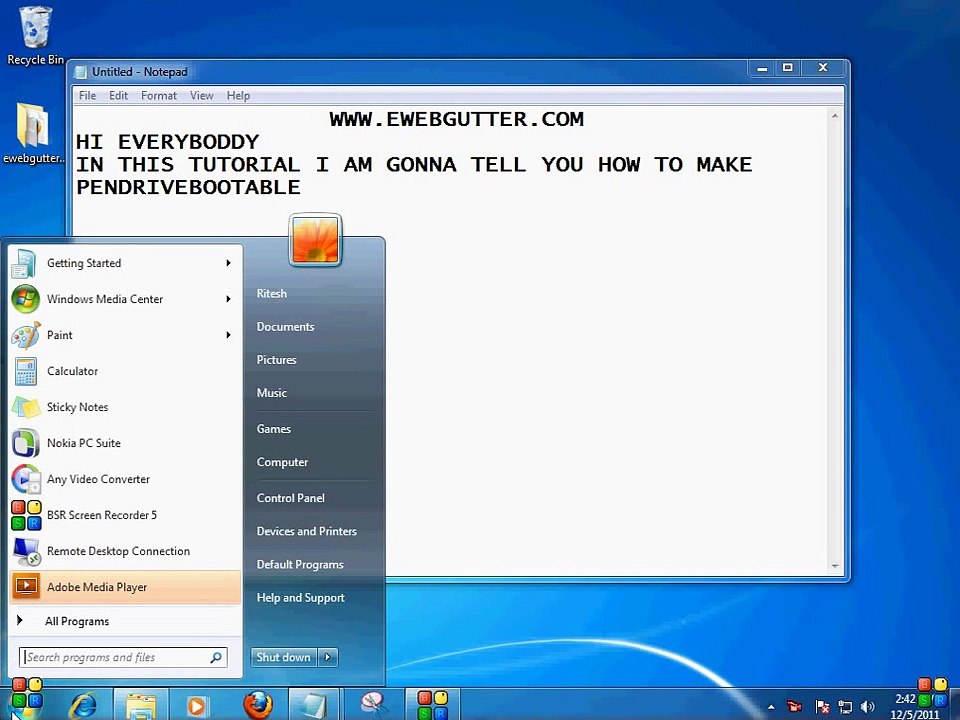Click the Snipping Tool taskbar icon
The height and width of the screenshot is (720, 960).
click(x=372, y=705)
